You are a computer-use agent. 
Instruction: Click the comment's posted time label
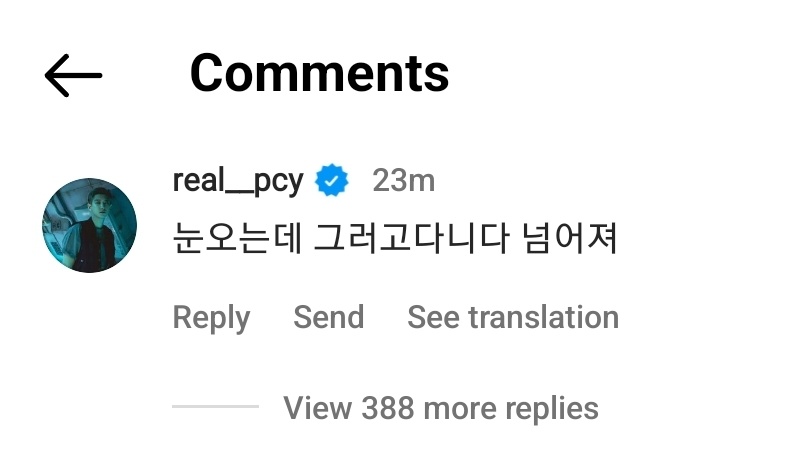pyautogui.click(x=404, y=181)
